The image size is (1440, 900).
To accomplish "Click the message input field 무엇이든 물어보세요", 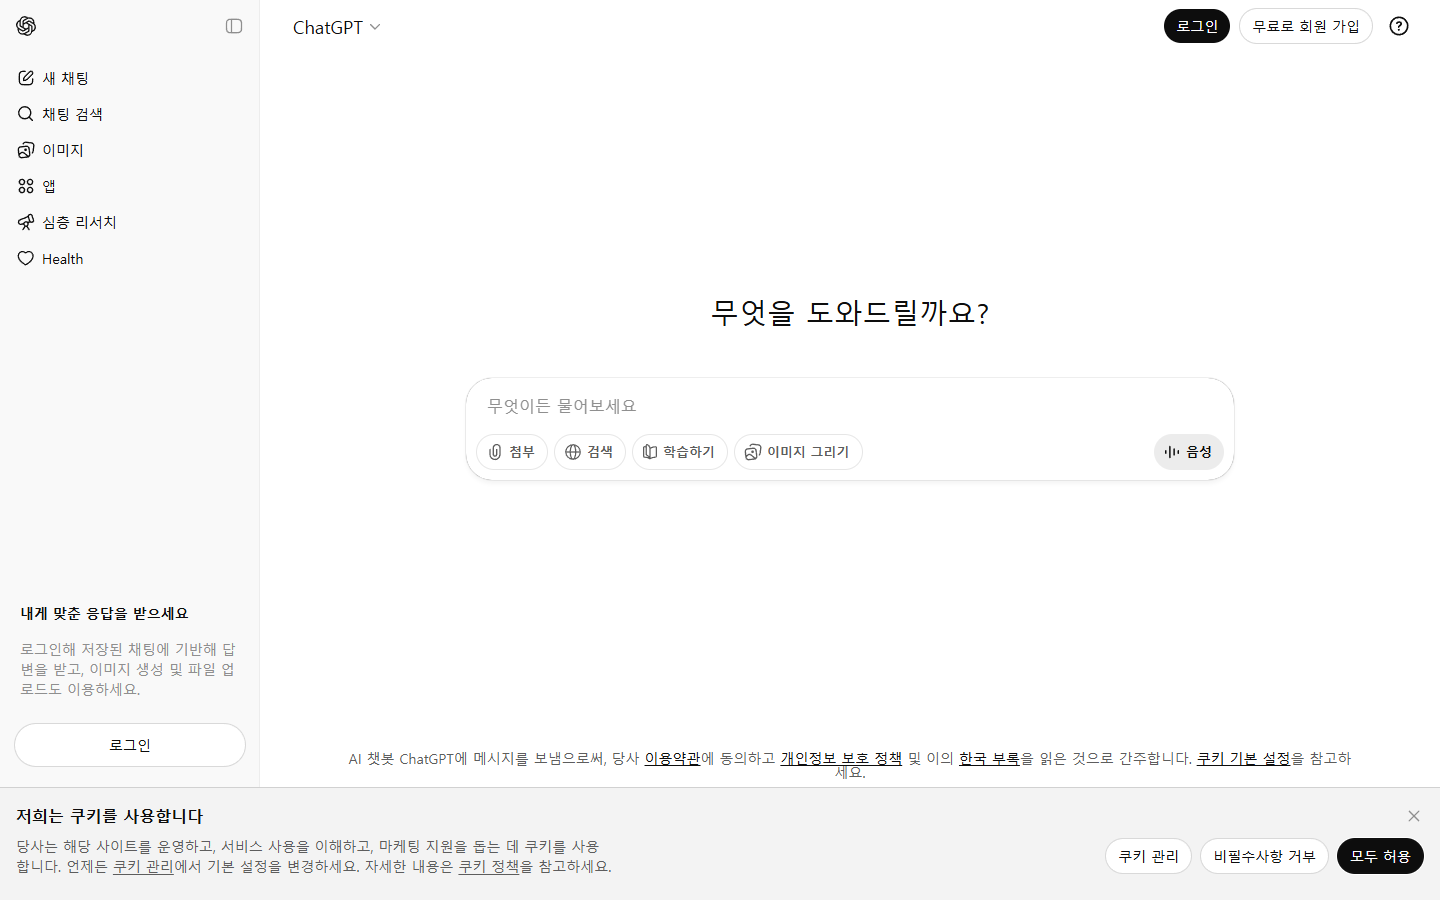I will pyautogui.click(x=850, y=406).
